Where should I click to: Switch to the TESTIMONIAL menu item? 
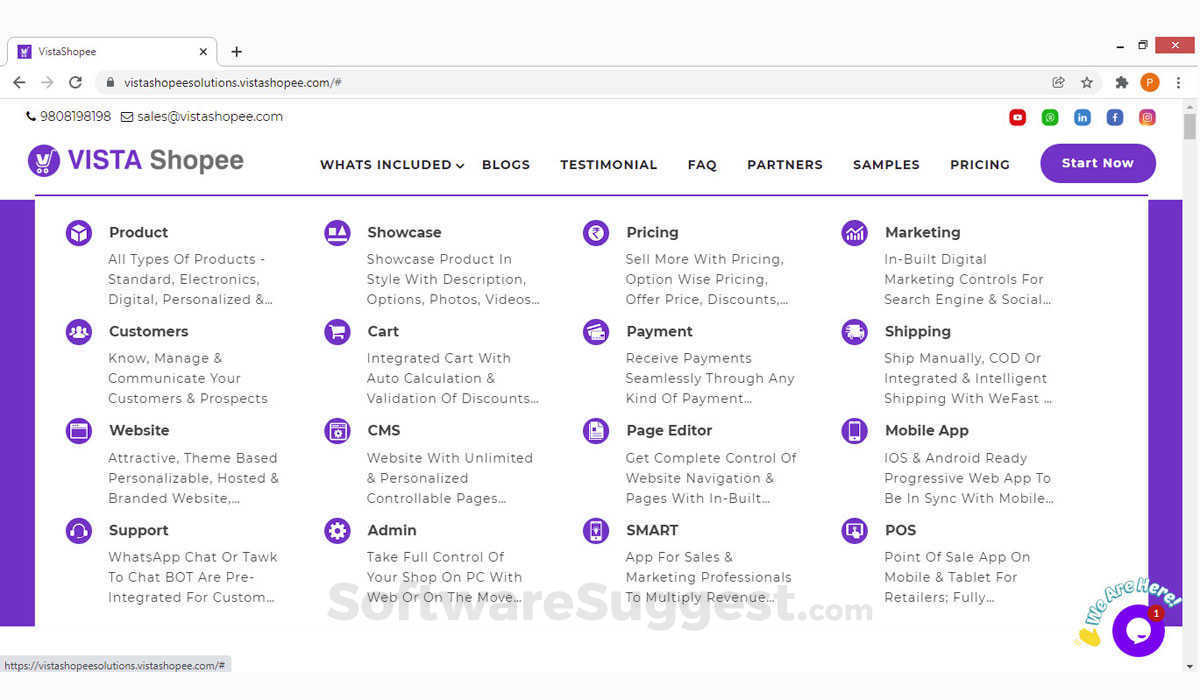(608, 165)
